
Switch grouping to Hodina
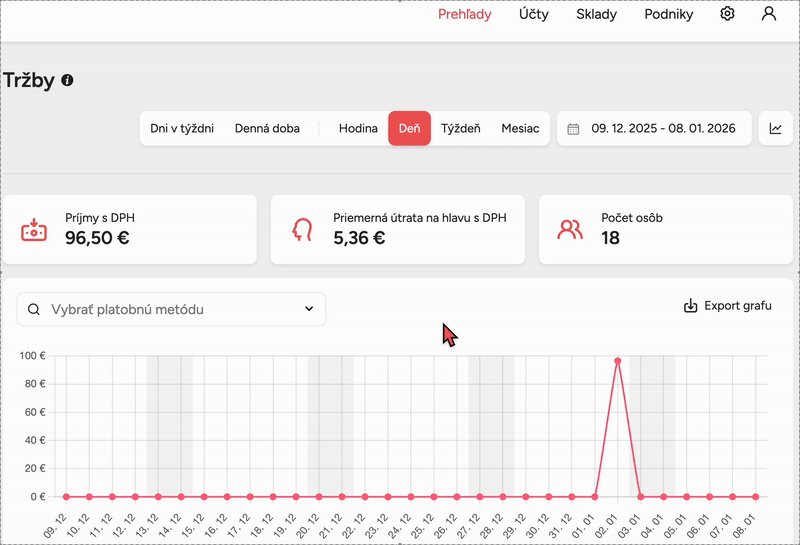(x=358, y=128)
